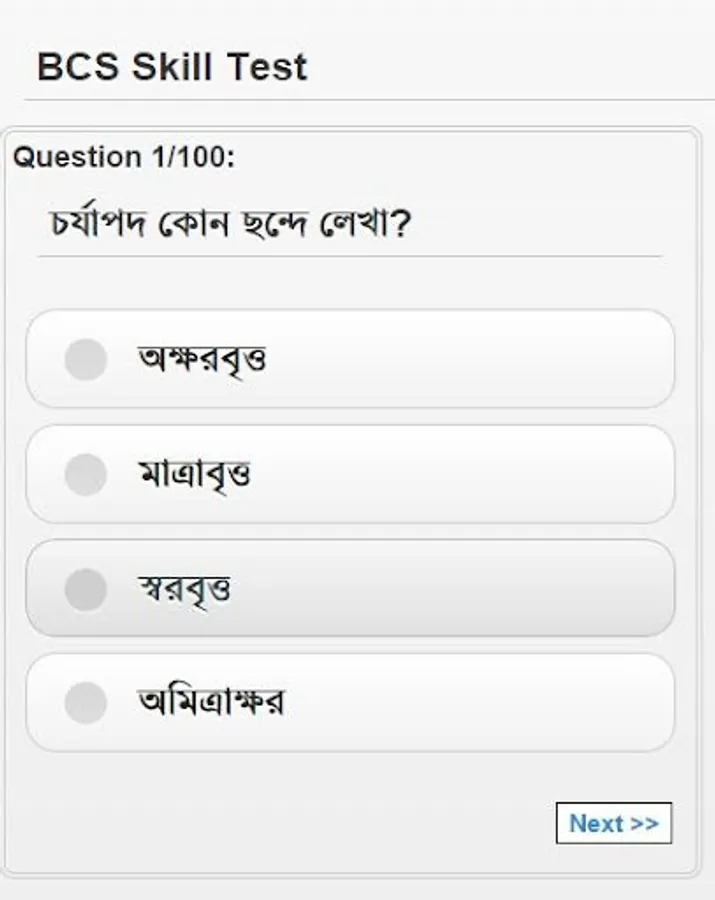The width and height of the screenshot is (715, 900).
Task: Click the অক্ষরবৃত্ত answer text
Action: coord(202,360)
